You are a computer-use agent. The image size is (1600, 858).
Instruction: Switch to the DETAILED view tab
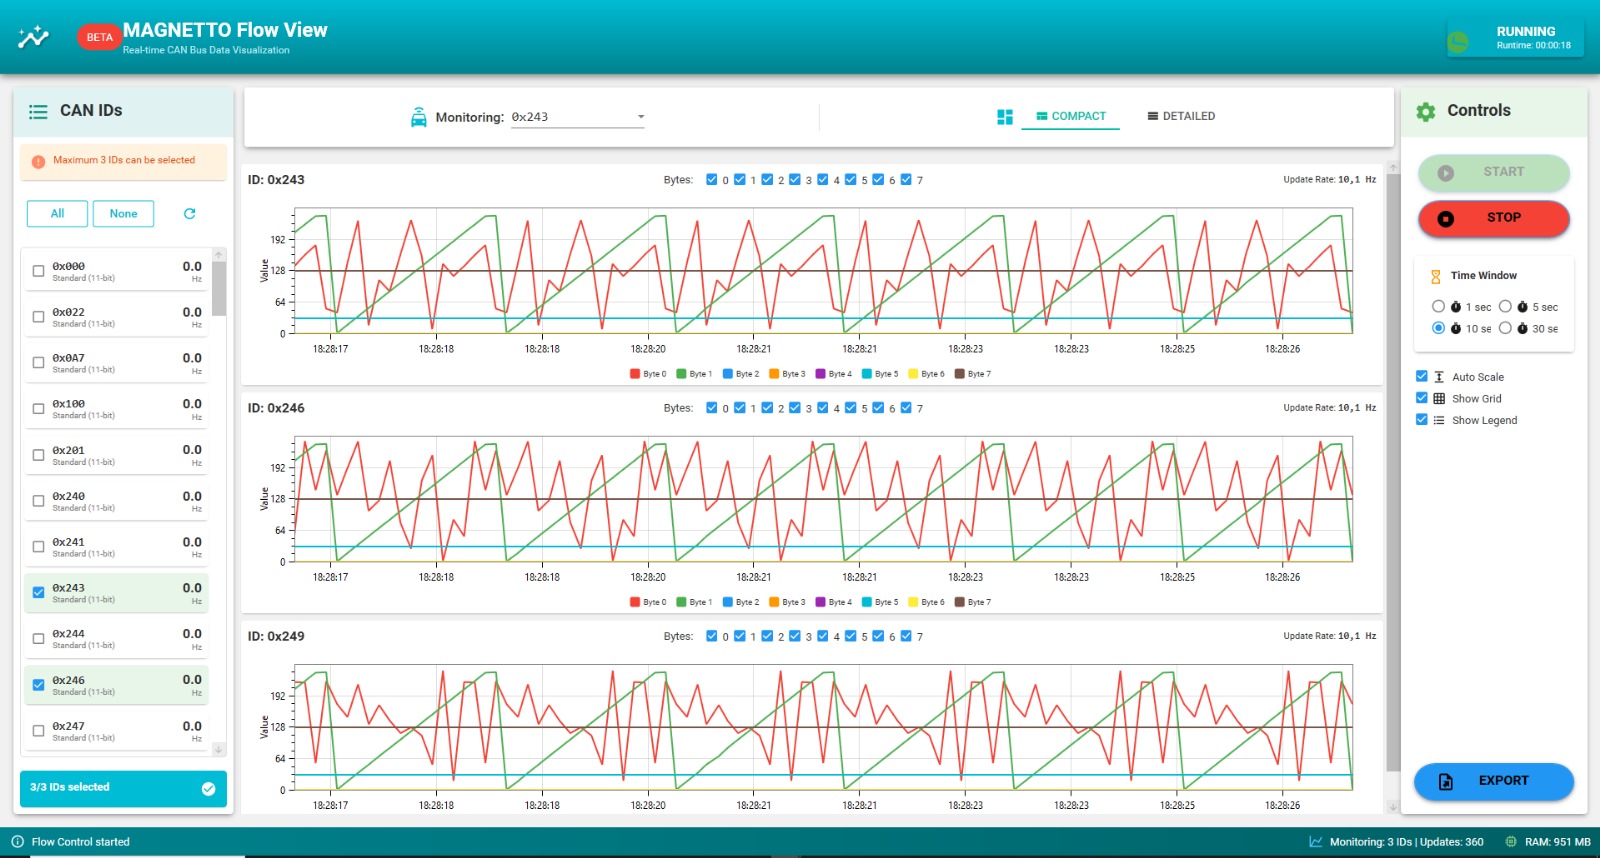tap(1181, 117)
